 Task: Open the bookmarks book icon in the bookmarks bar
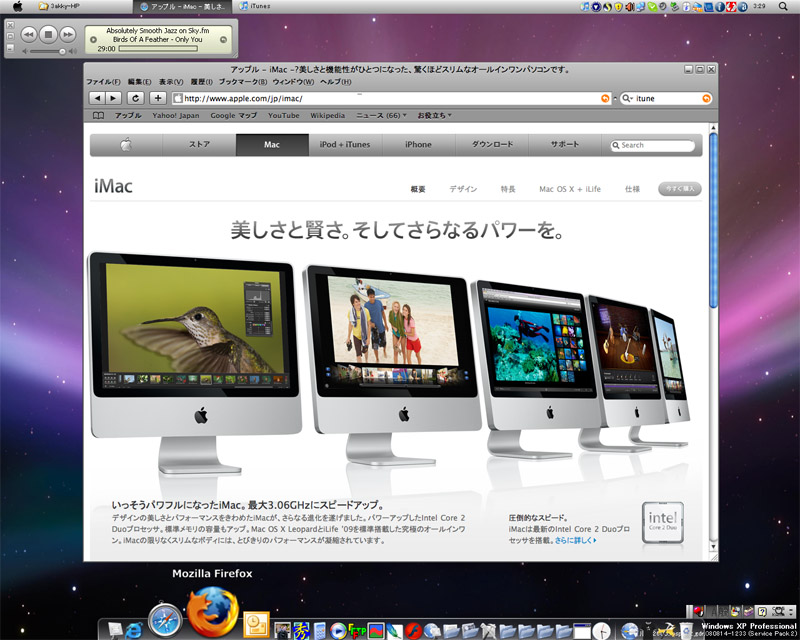tap(98, 116)
